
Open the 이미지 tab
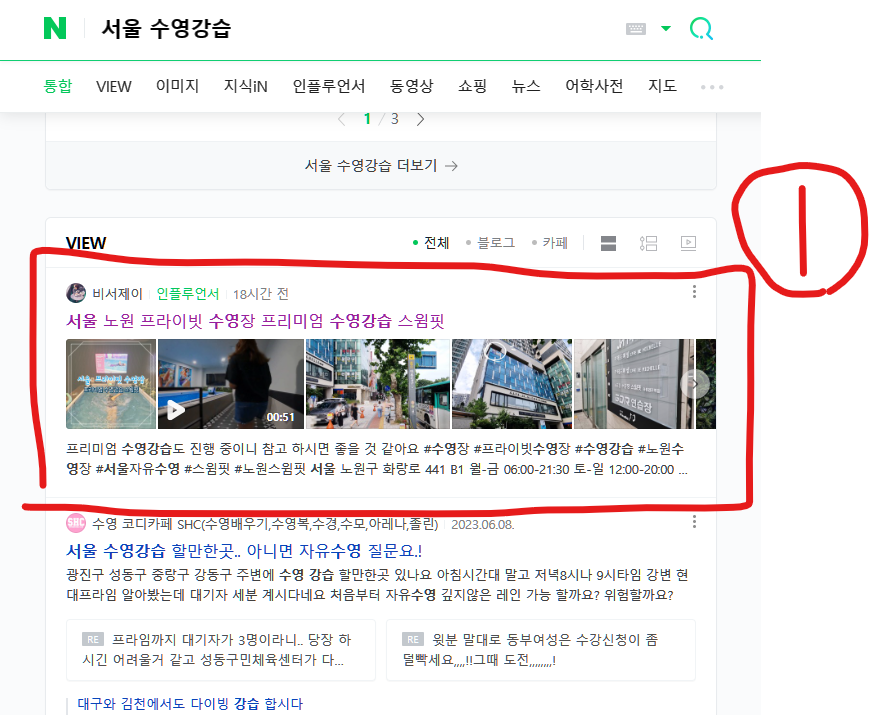[177, 86]
